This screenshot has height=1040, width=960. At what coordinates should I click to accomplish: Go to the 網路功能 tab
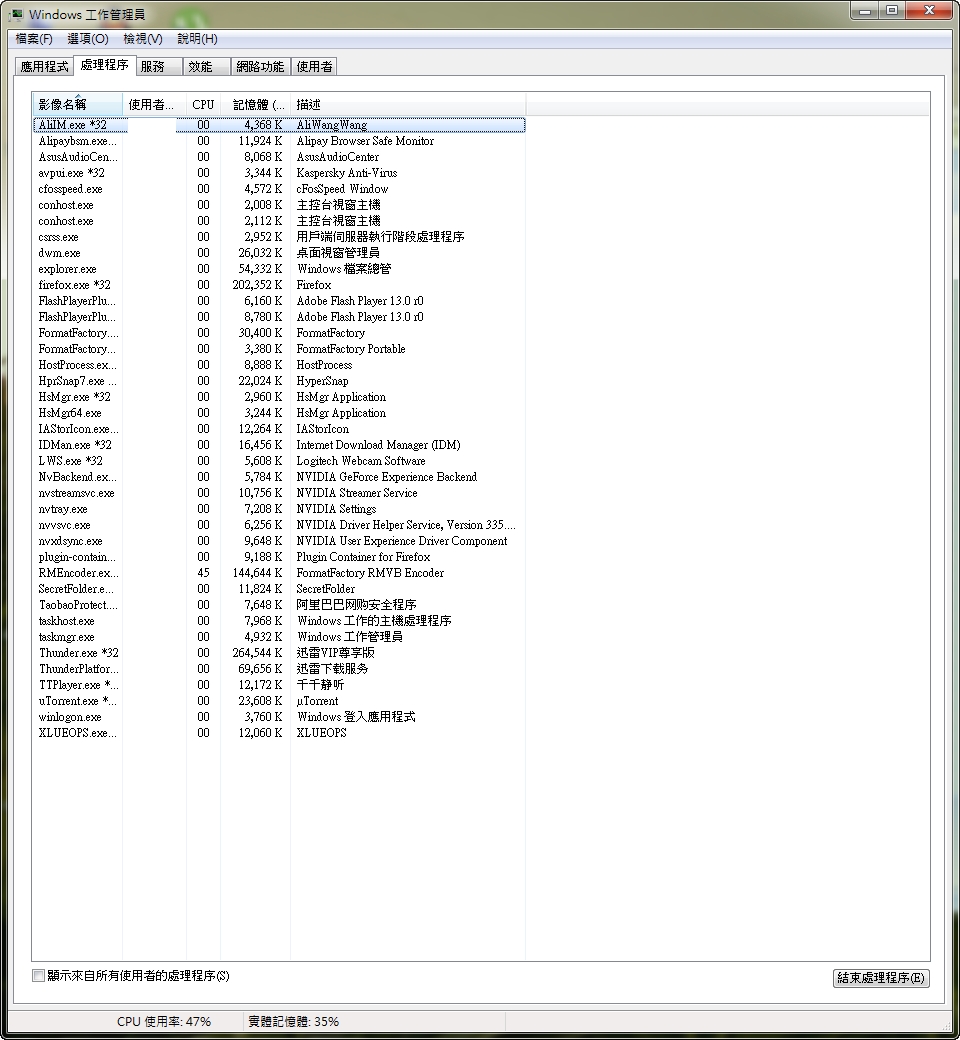coord(260,66)
